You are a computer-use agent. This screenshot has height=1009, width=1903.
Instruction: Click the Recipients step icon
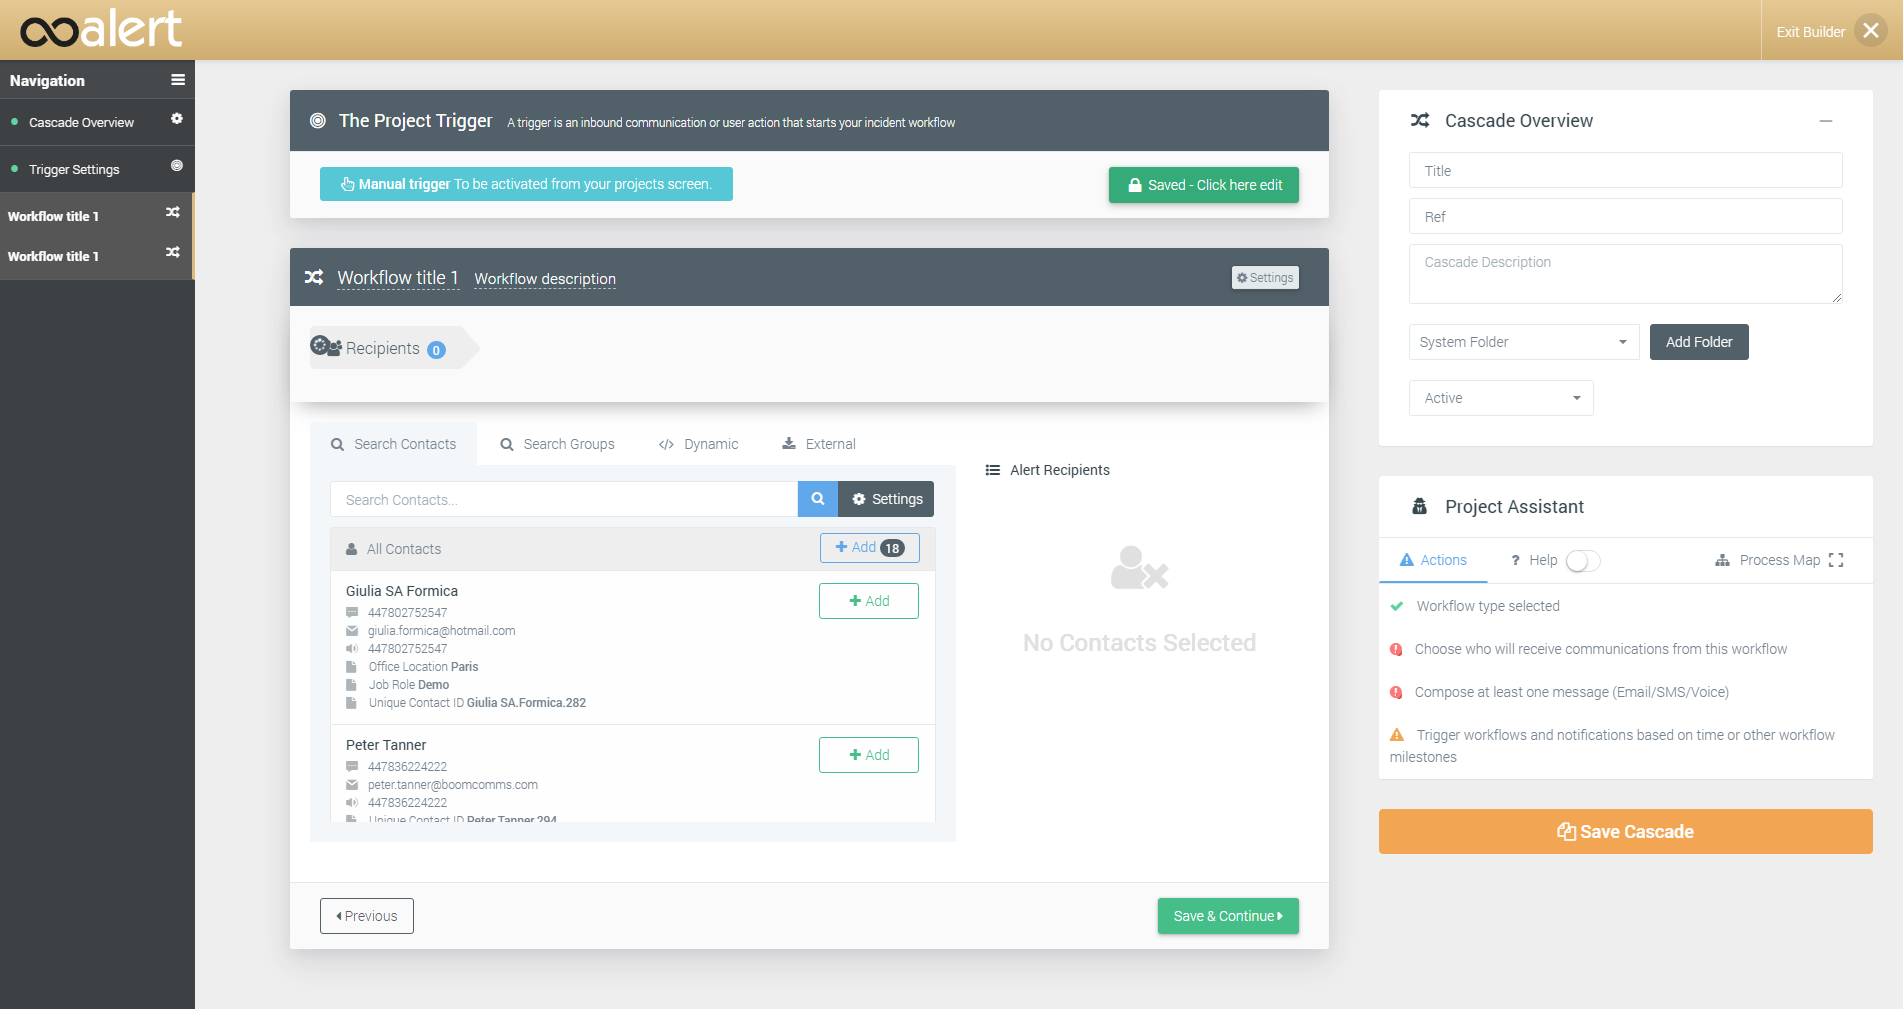tap(325, 347)
